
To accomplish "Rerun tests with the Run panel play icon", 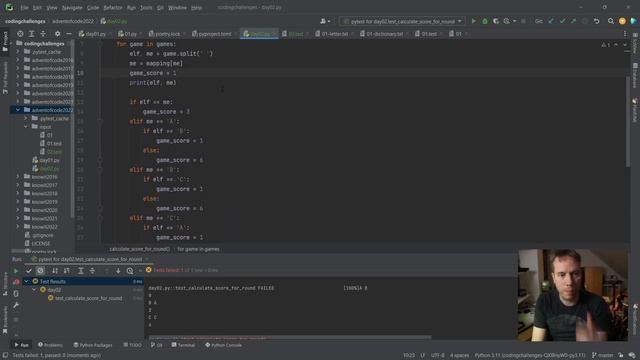I will pyautogui.click(x=16, y=271).
